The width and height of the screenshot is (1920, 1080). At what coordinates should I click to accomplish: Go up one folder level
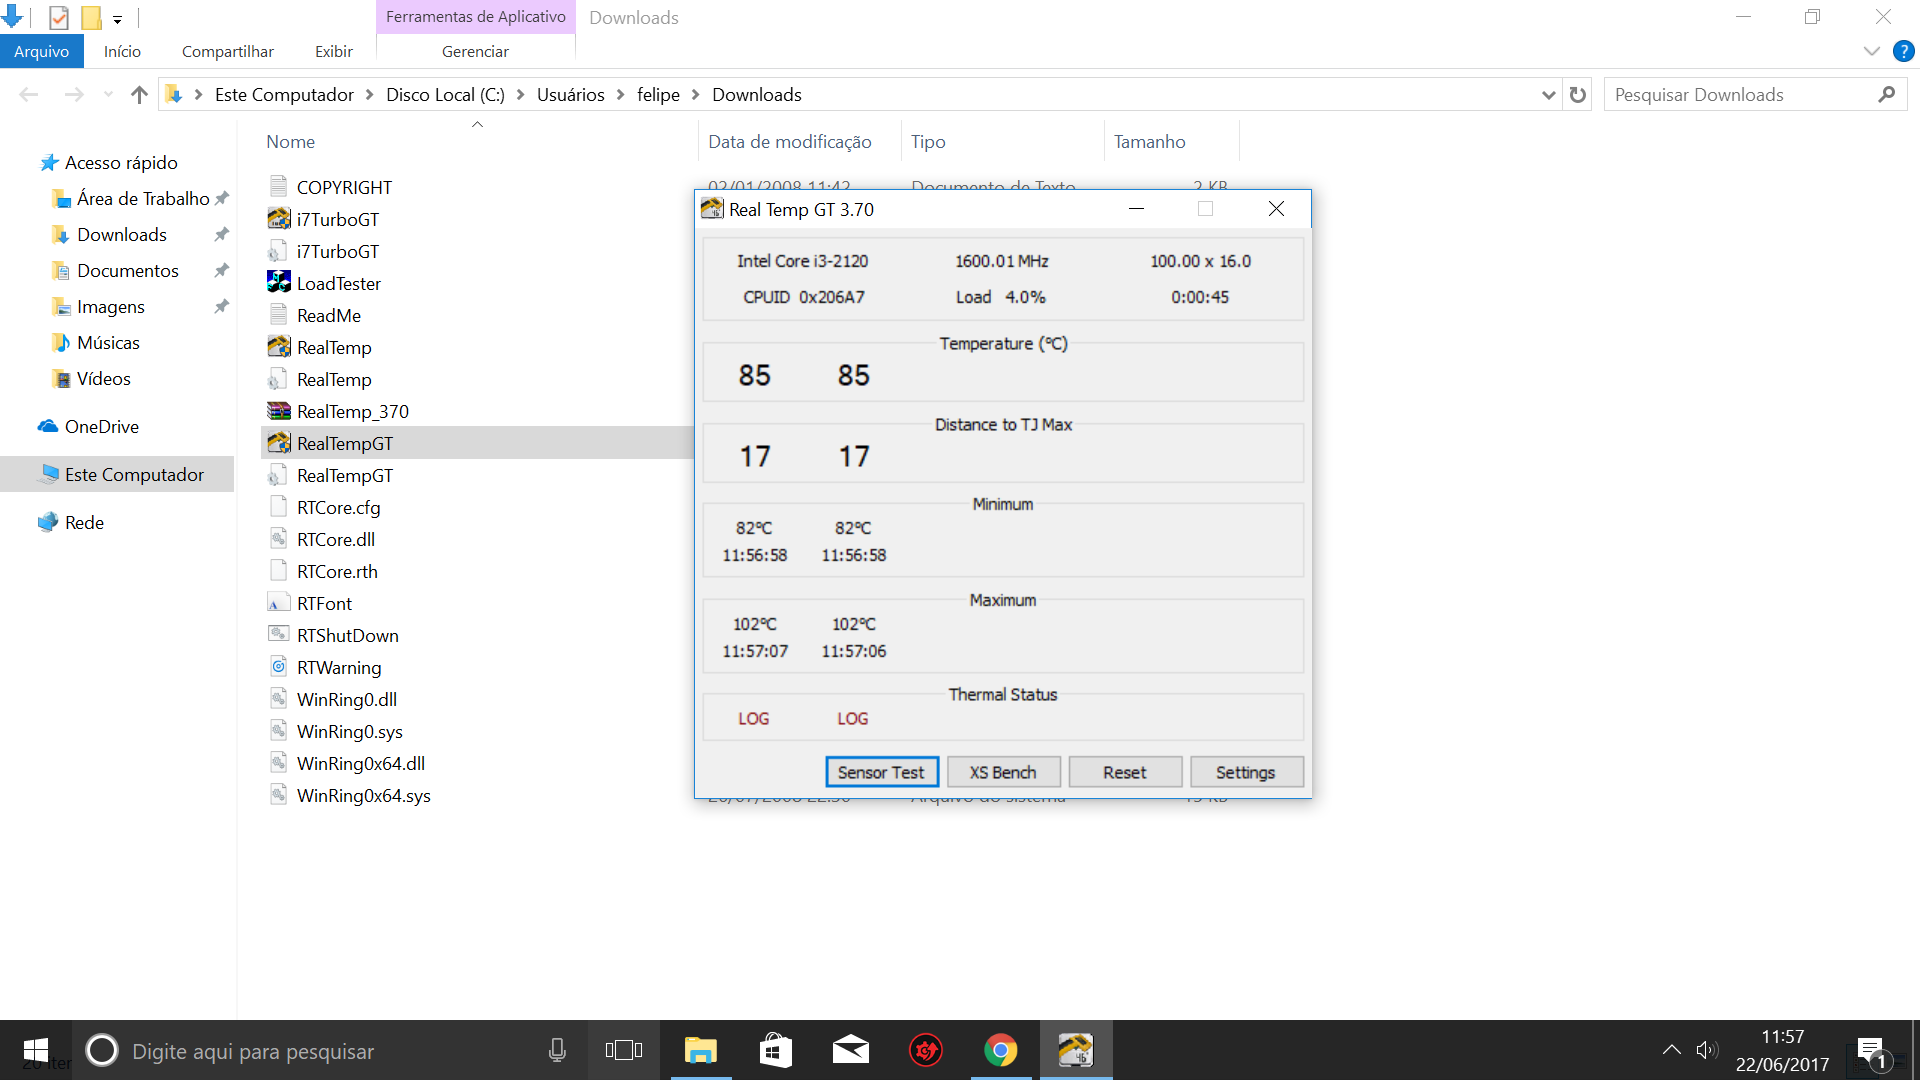[x=139, y=94]
